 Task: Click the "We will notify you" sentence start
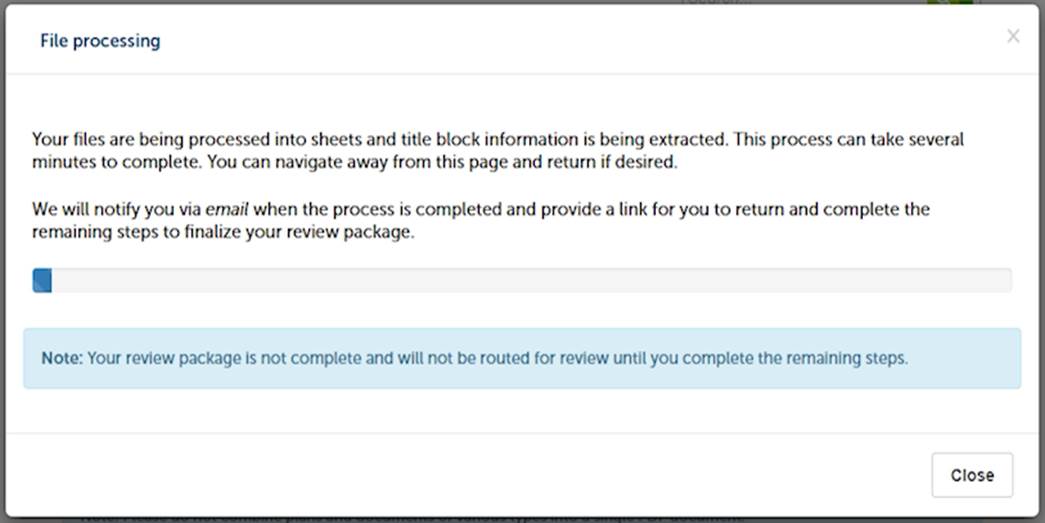click(95, 210)
